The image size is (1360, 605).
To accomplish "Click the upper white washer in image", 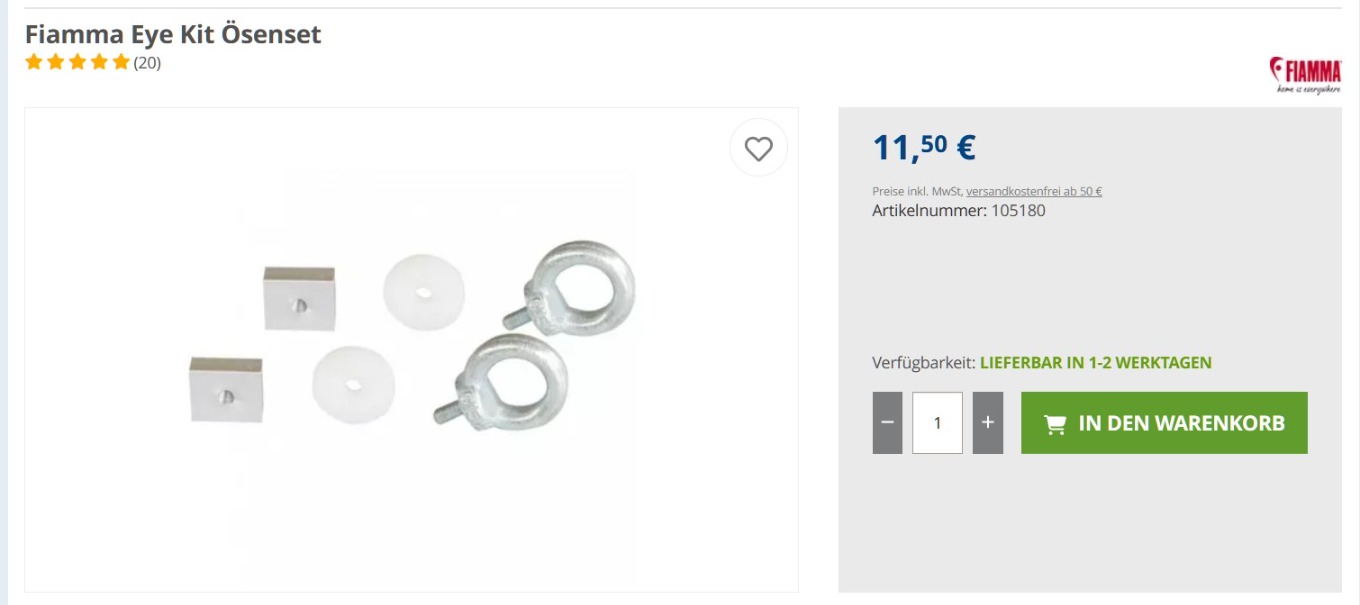I will click(x=424, y=292).
